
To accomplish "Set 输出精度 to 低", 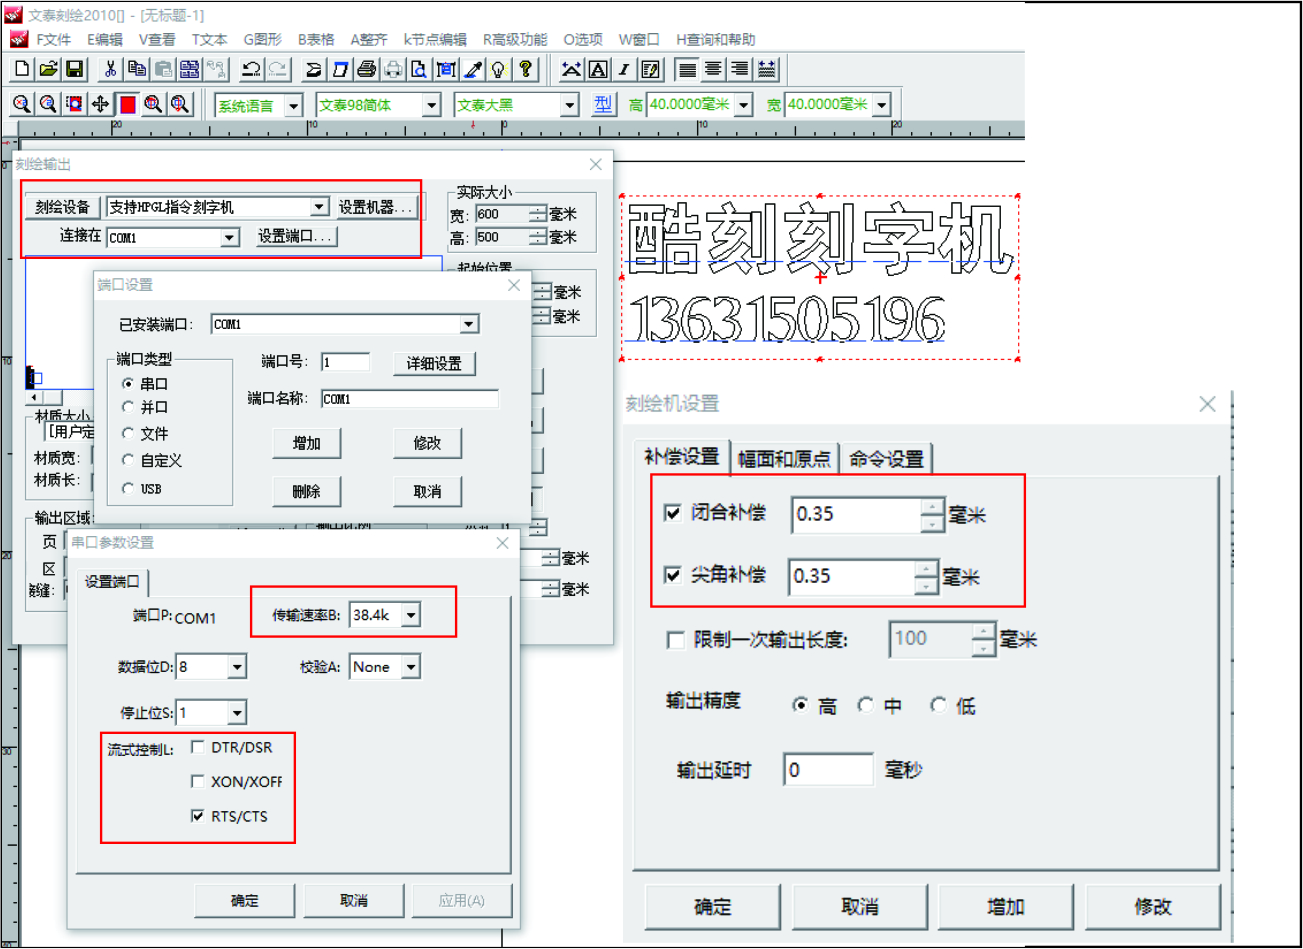I will [938, 705].
